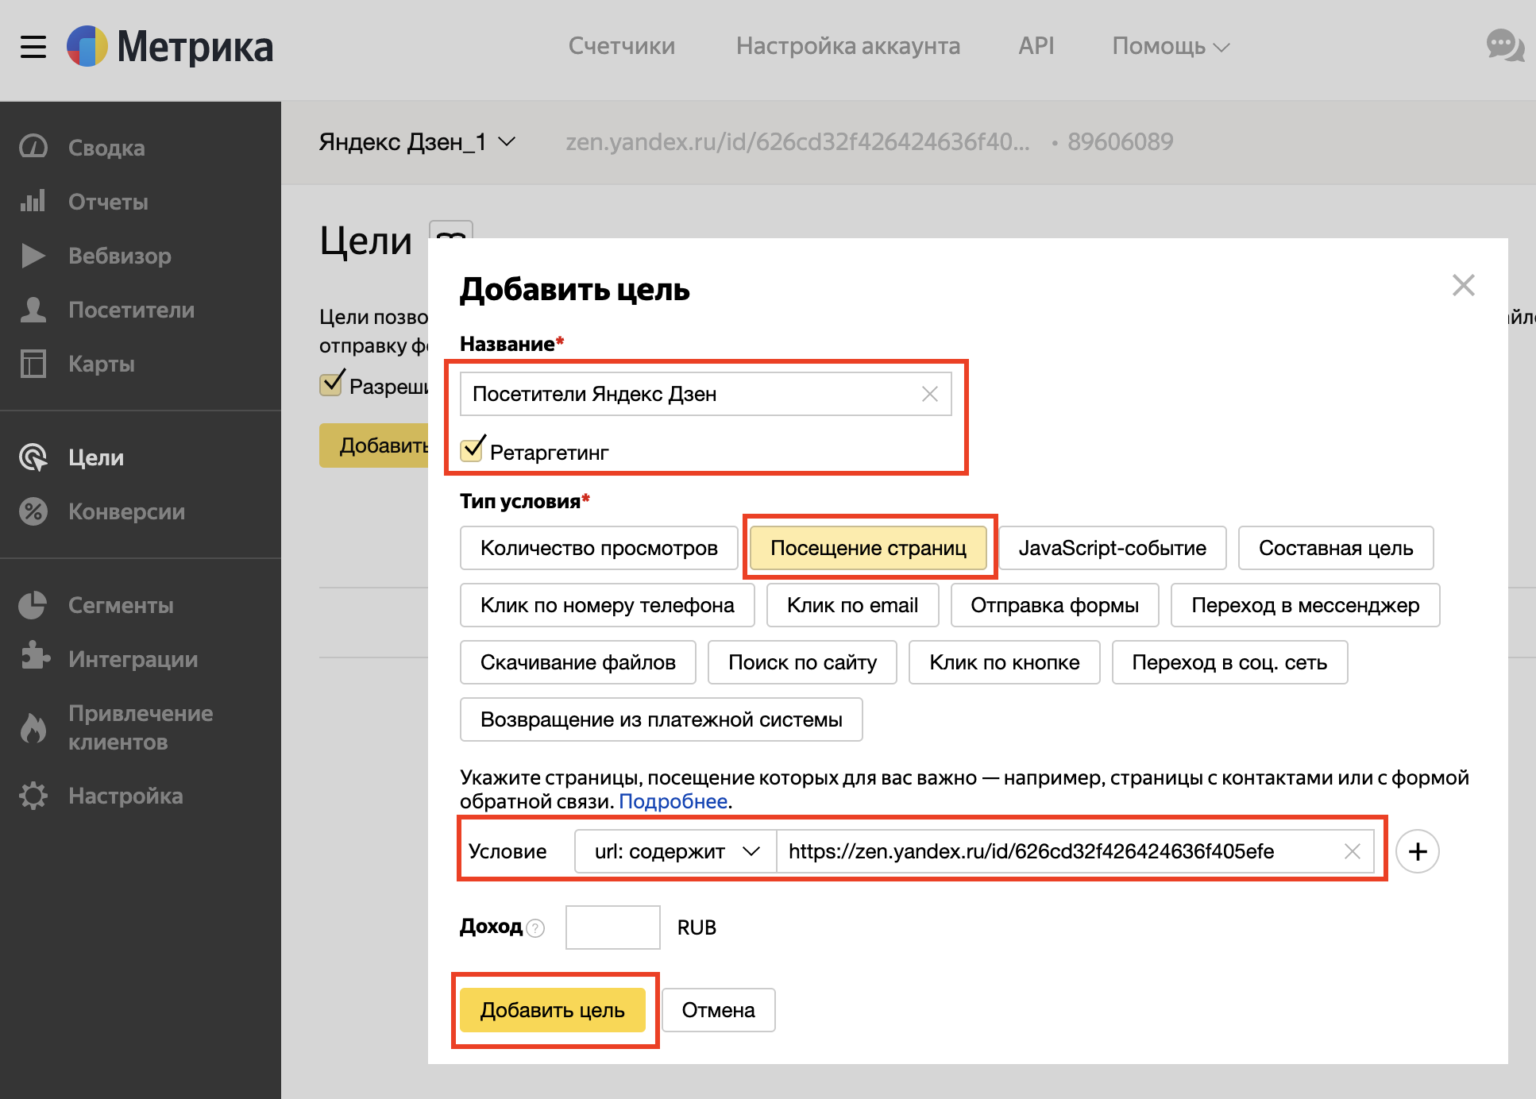Expand the Яндекс Дзен_1 counter selector
This screenshot has height=1099, width=1536.
pos(418,142)
